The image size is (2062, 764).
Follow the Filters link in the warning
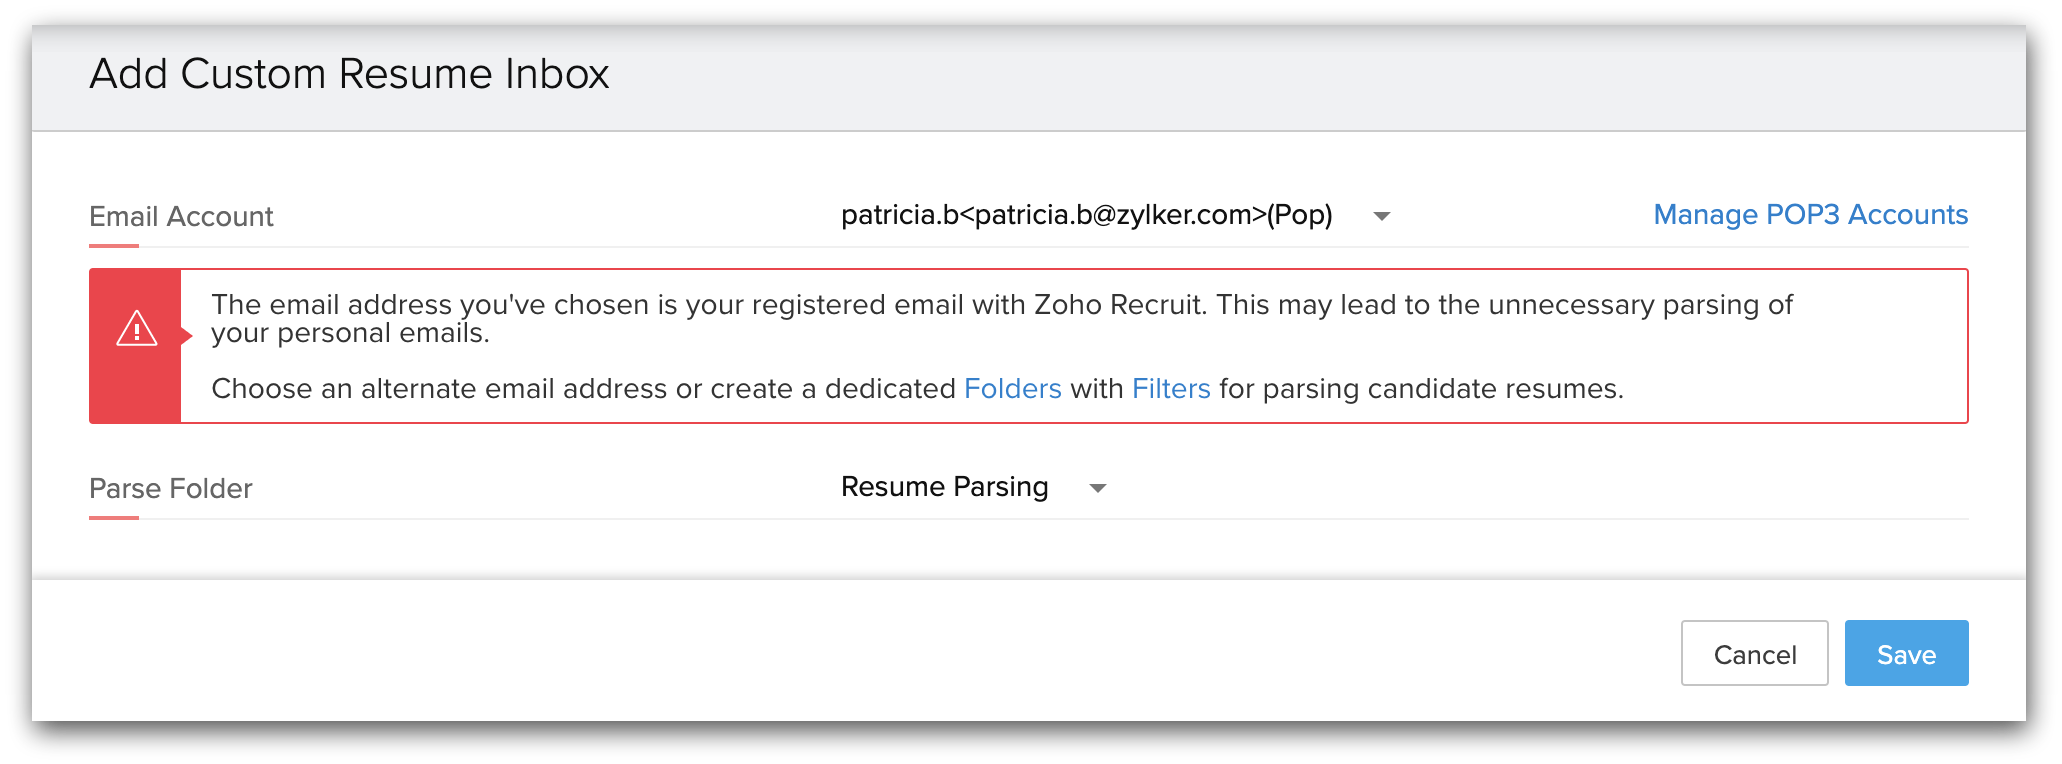click(1171, 389)
